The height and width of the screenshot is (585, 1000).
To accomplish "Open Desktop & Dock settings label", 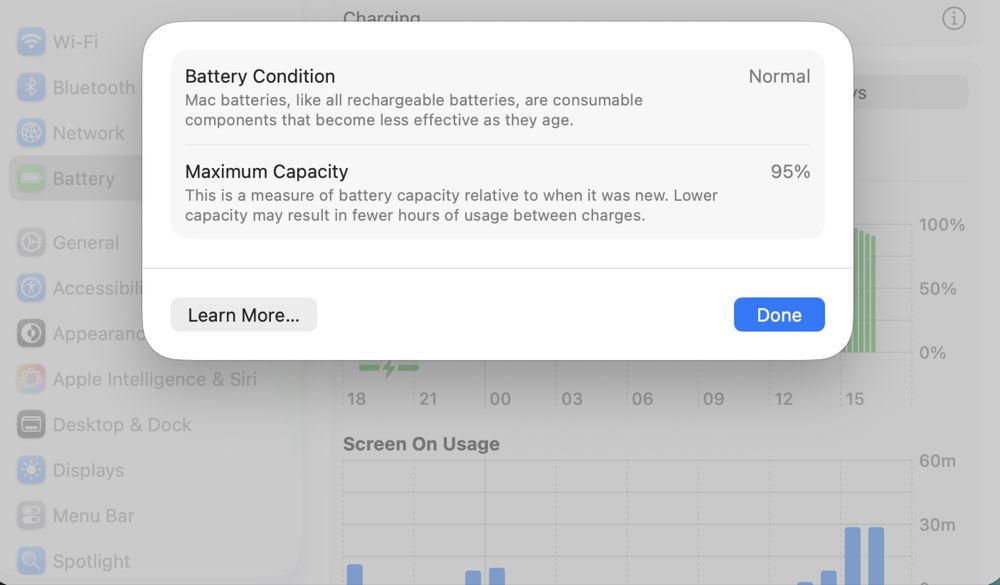I will pyautogui.click(x=122, y=425).
